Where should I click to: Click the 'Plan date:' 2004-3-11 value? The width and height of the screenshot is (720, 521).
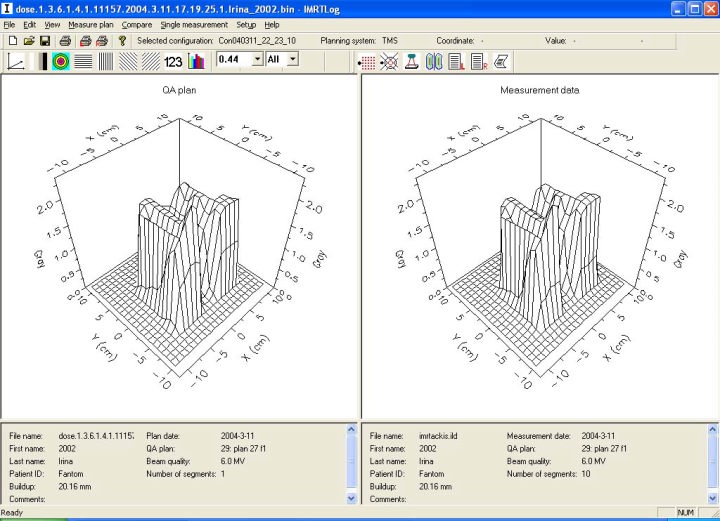[x=237, y=436]
